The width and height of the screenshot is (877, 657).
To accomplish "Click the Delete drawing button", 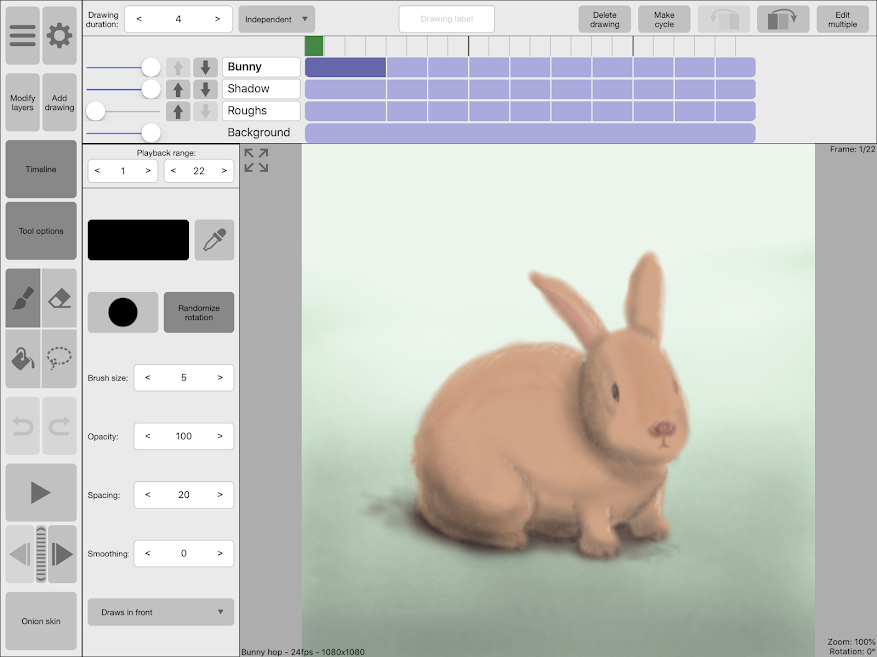I will click(x=604, y=19).
